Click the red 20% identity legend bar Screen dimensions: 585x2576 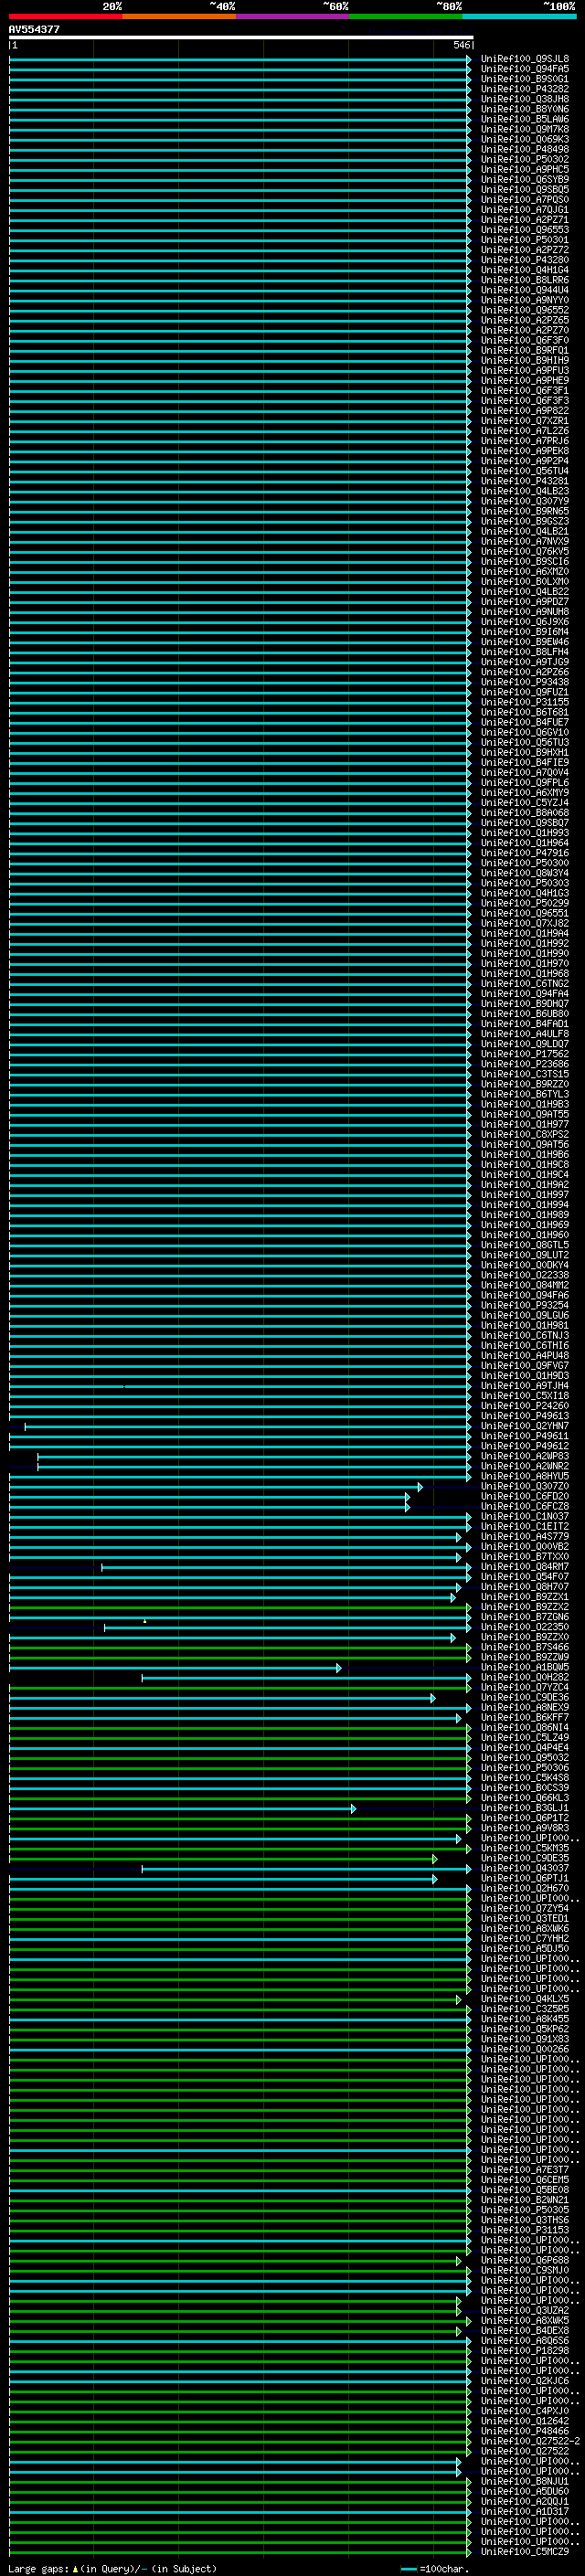66,16
